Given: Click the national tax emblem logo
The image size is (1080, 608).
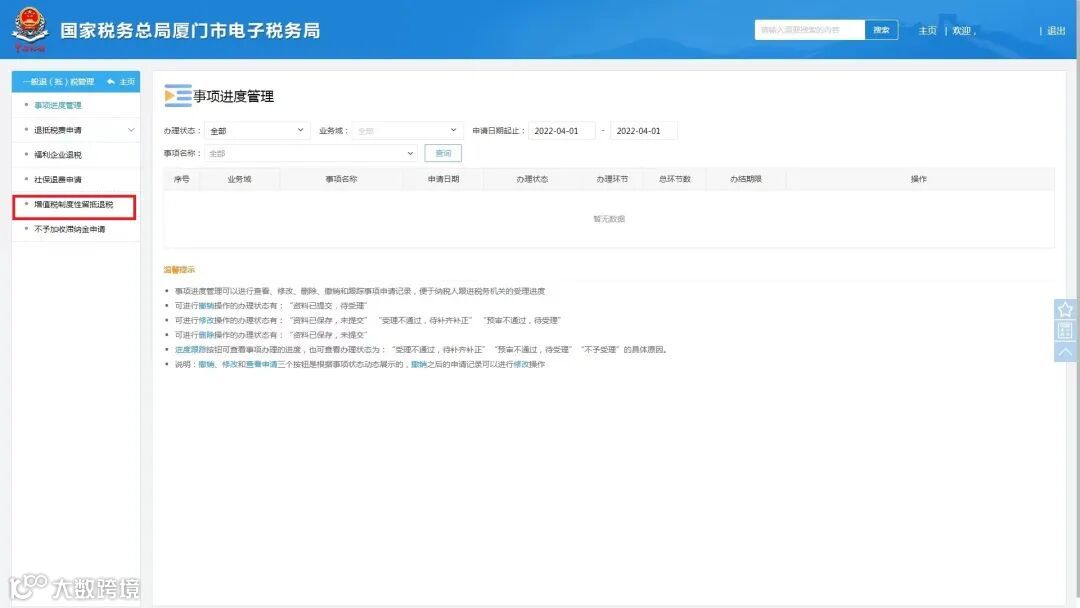Looking at the screenshot, I should coord(30,29).
